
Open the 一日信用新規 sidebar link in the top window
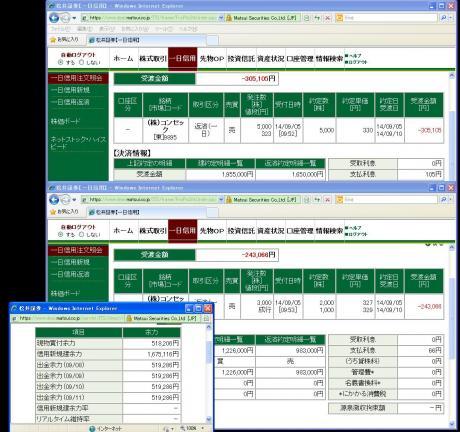click(x=70, y=90)
